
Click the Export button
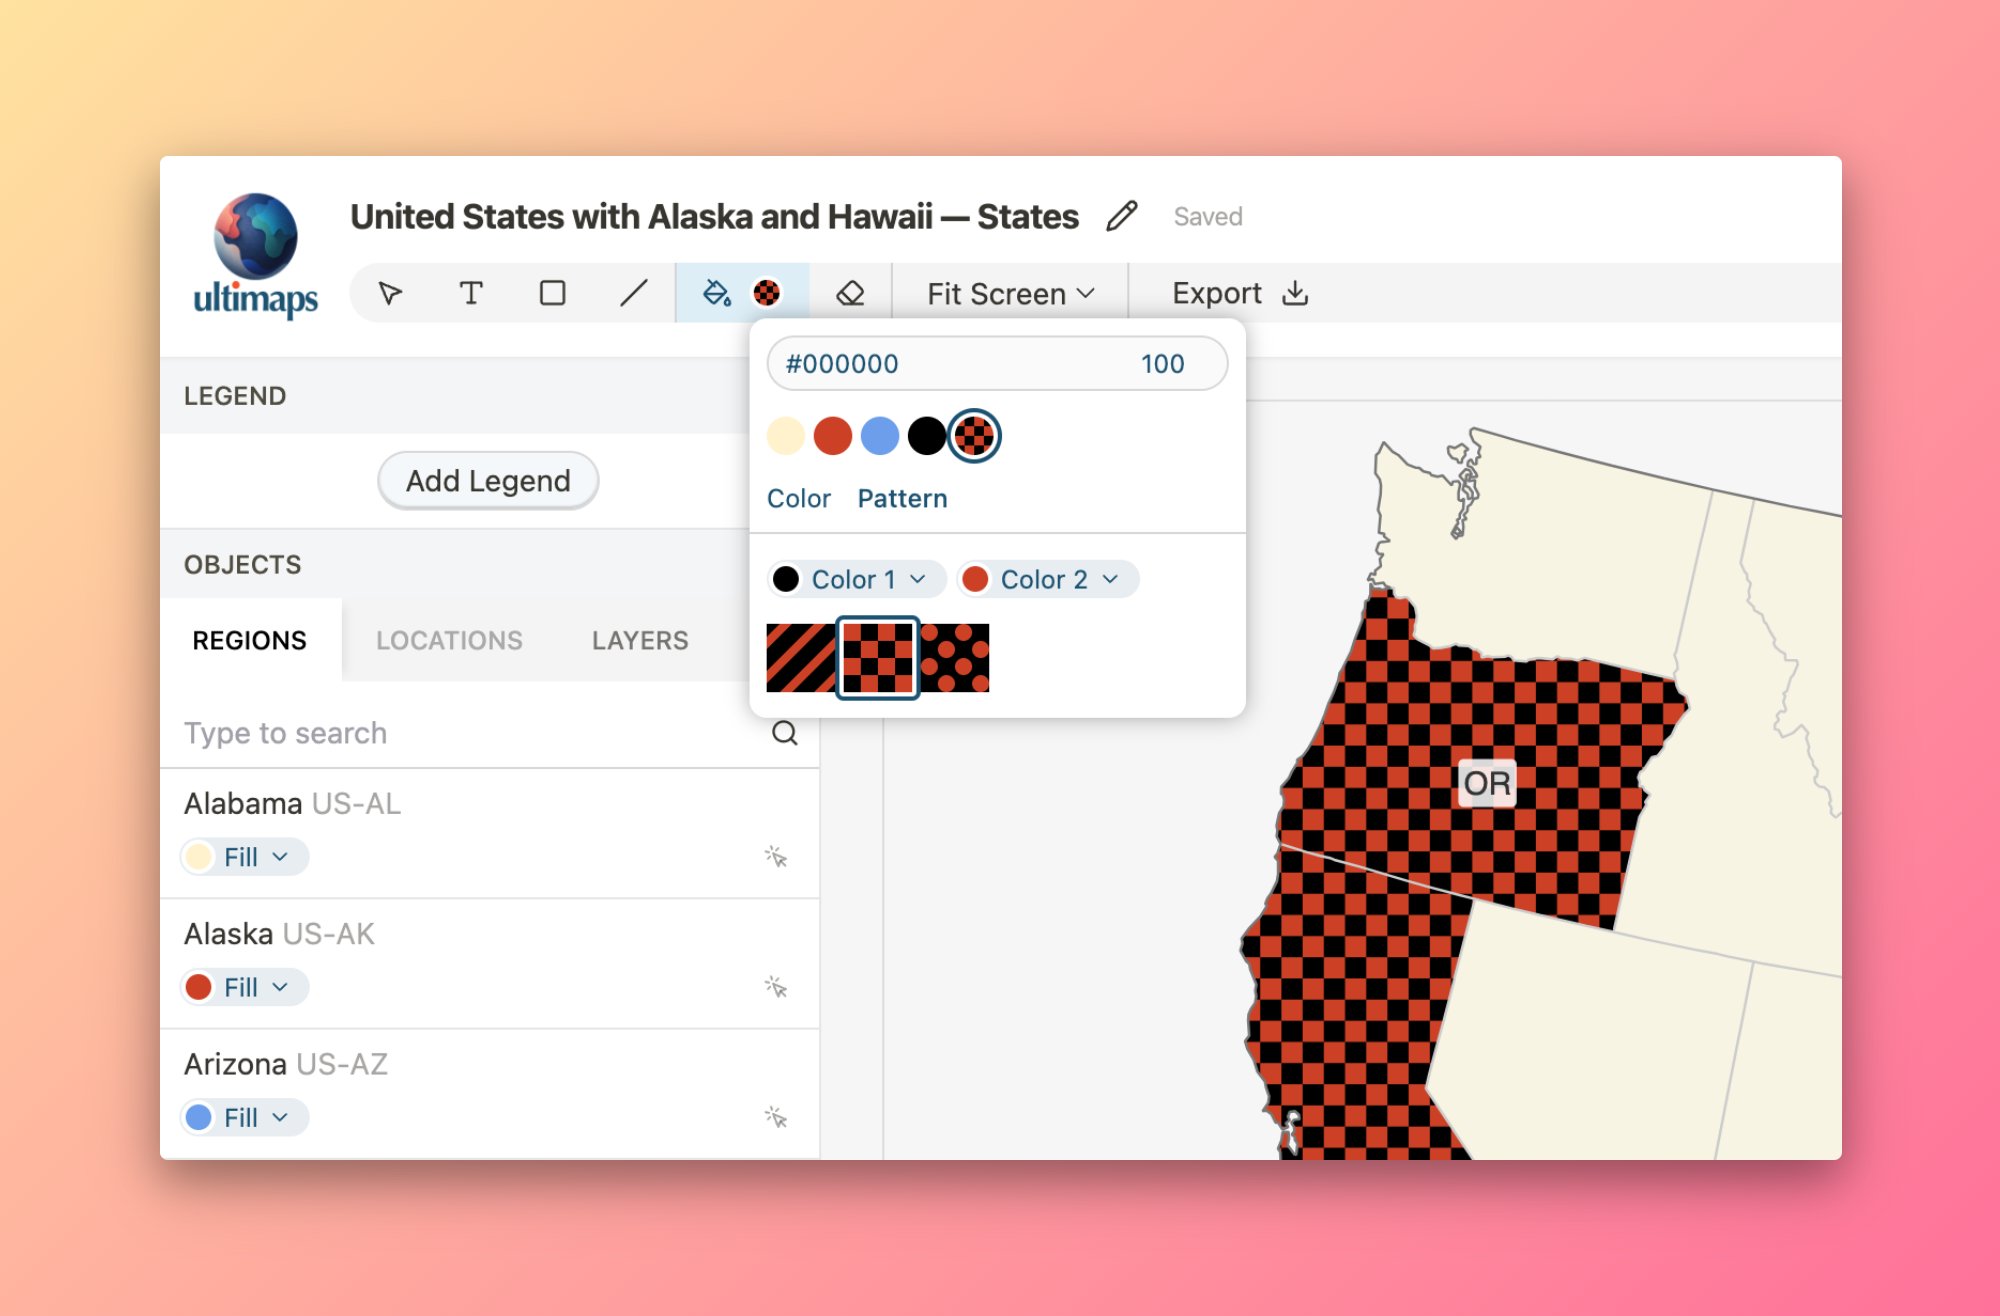pyautogui.click(x=1239, y=293)
